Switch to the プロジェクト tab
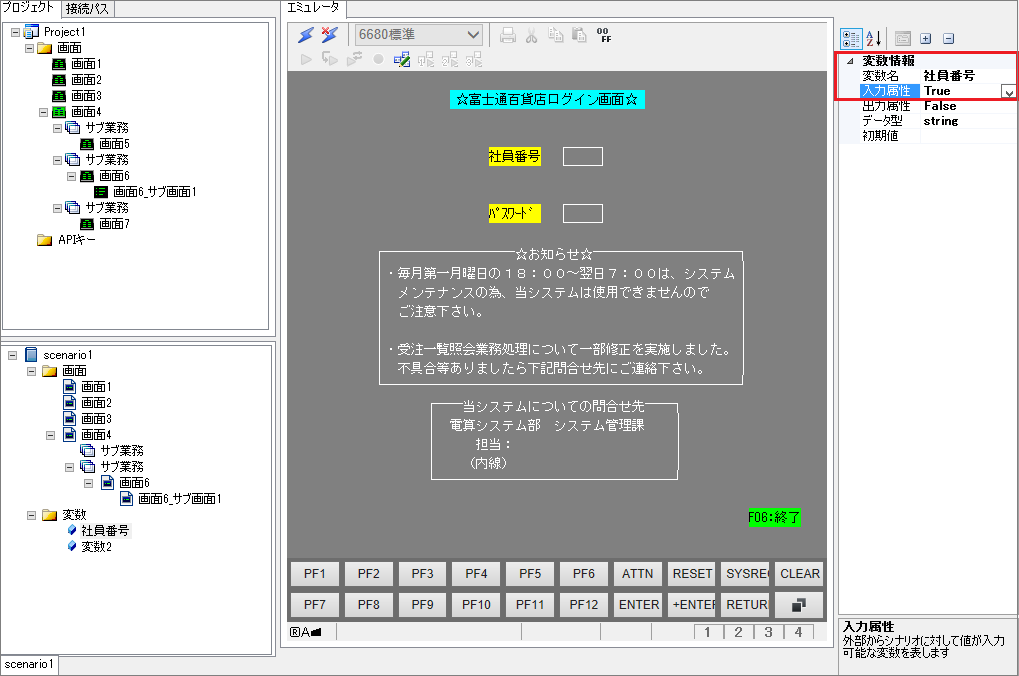The width and height of the screenshot is (1019, 676). [x=29, y=8]
